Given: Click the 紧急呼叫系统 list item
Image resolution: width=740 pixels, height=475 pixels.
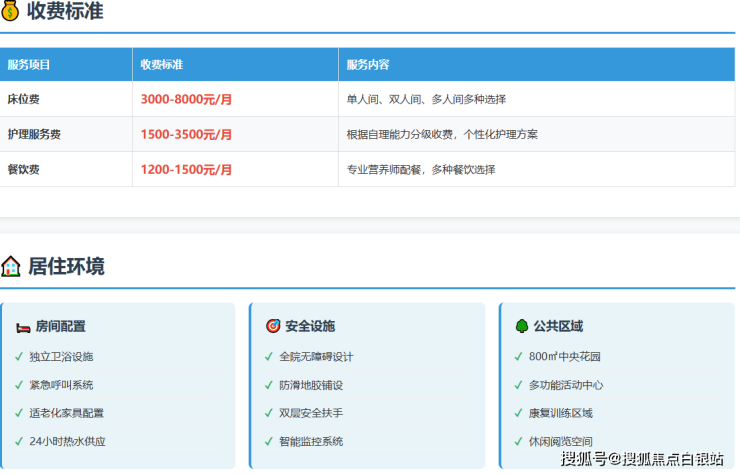Looking at the screenshot, I should coord(61,384).
